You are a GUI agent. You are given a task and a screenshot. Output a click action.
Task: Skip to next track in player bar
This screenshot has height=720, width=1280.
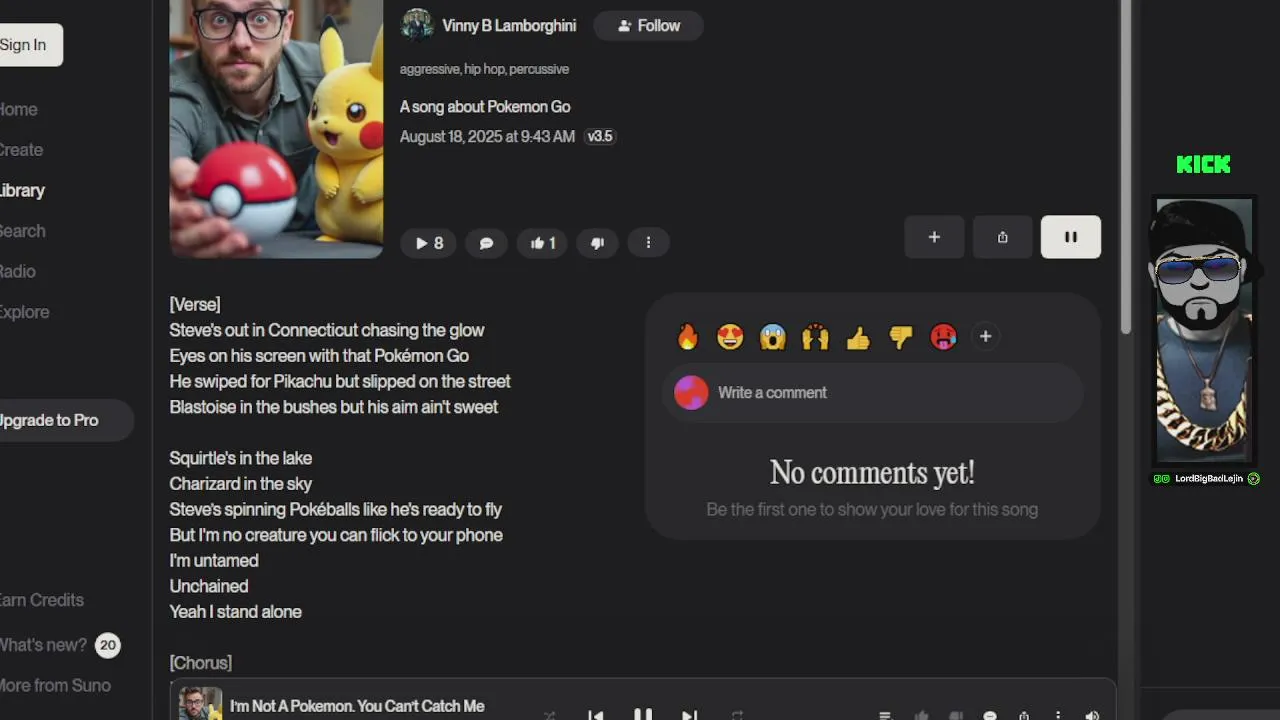[689, 715]
